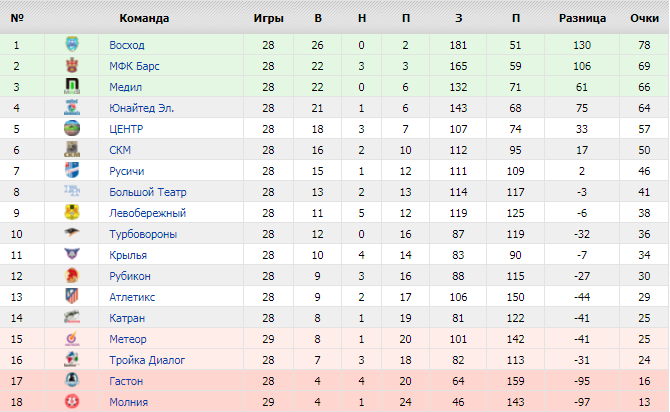Click the Левобережный yellow team emblem
Screen dimensions: 670x412
coord(72,213)
